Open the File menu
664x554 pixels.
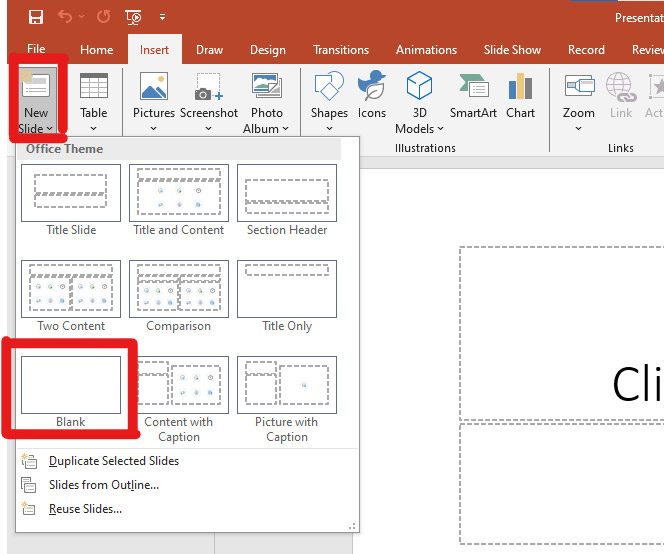[36, 50]
